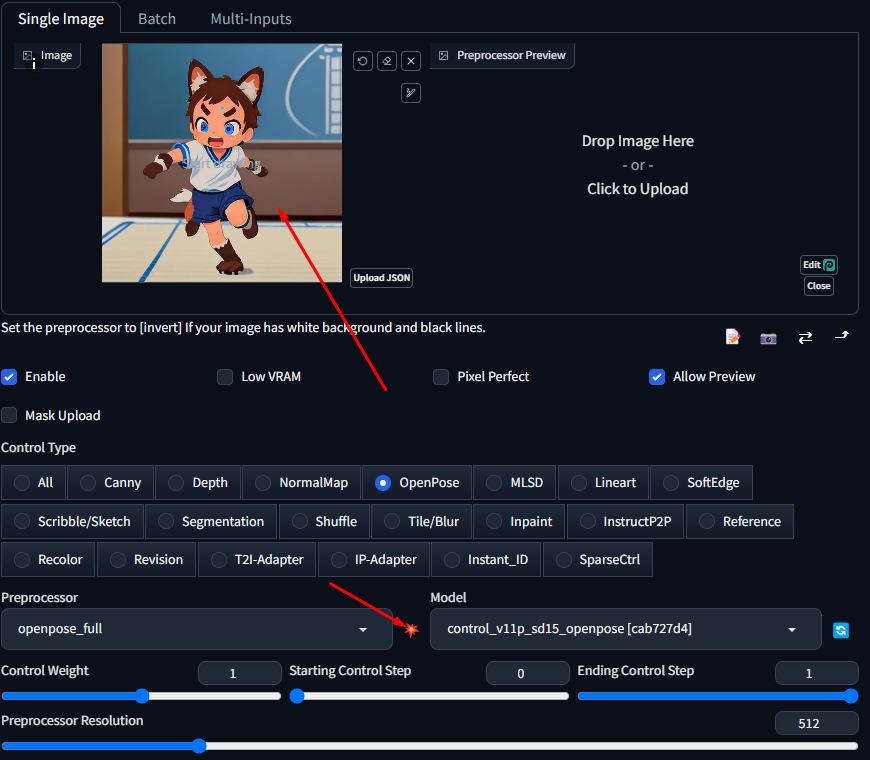
Task: Click the Upload JSON button
Action: coord(381,278)
